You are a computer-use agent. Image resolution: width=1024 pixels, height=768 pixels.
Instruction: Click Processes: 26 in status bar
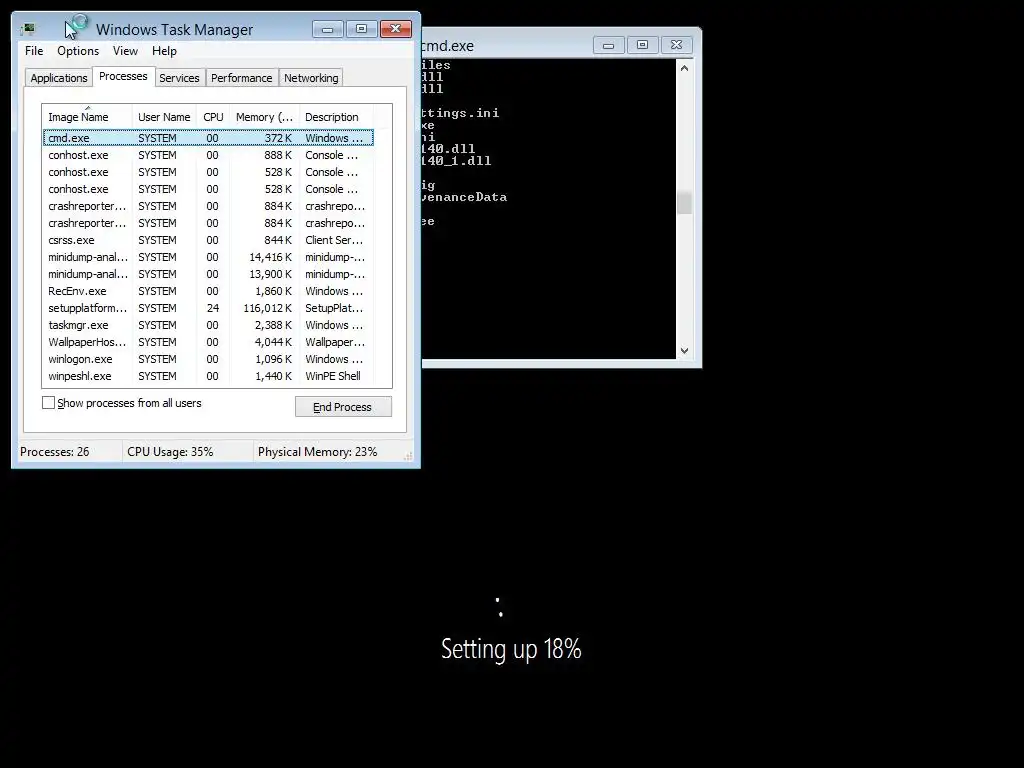[x=55, y=452]
